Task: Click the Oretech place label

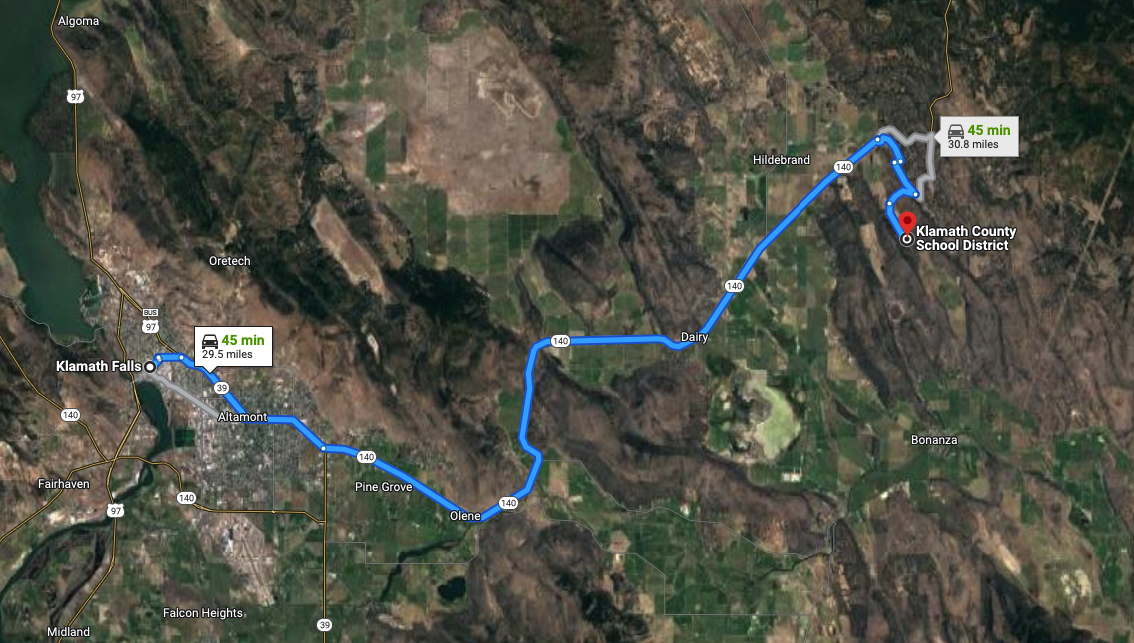Action: click(229, 261)
